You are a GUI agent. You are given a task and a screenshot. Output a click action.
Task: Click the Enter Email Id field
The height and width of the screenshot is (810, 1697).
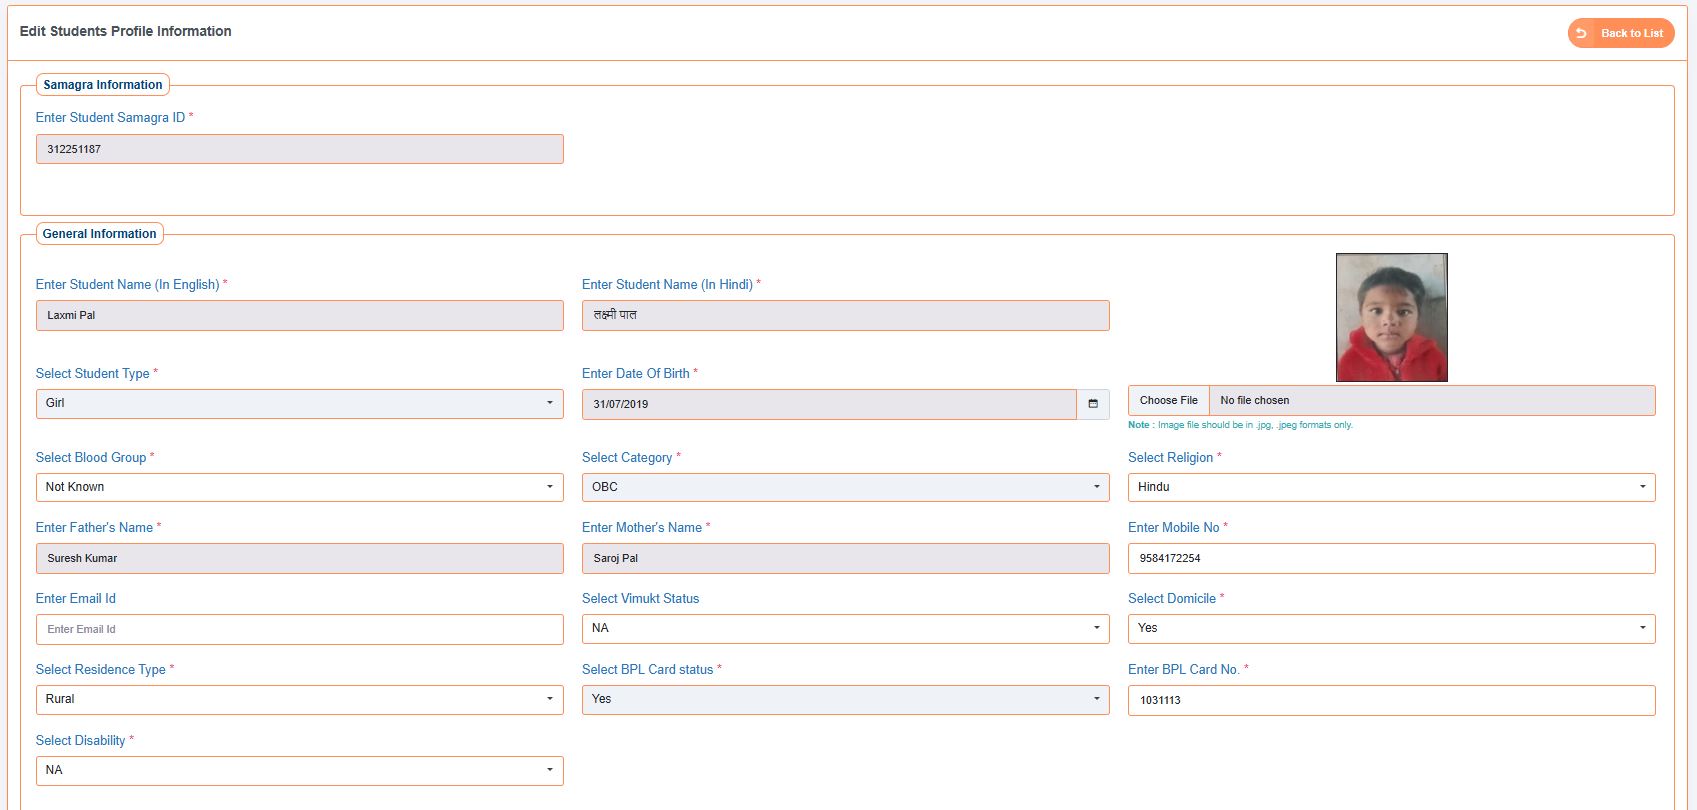point(299,629)
